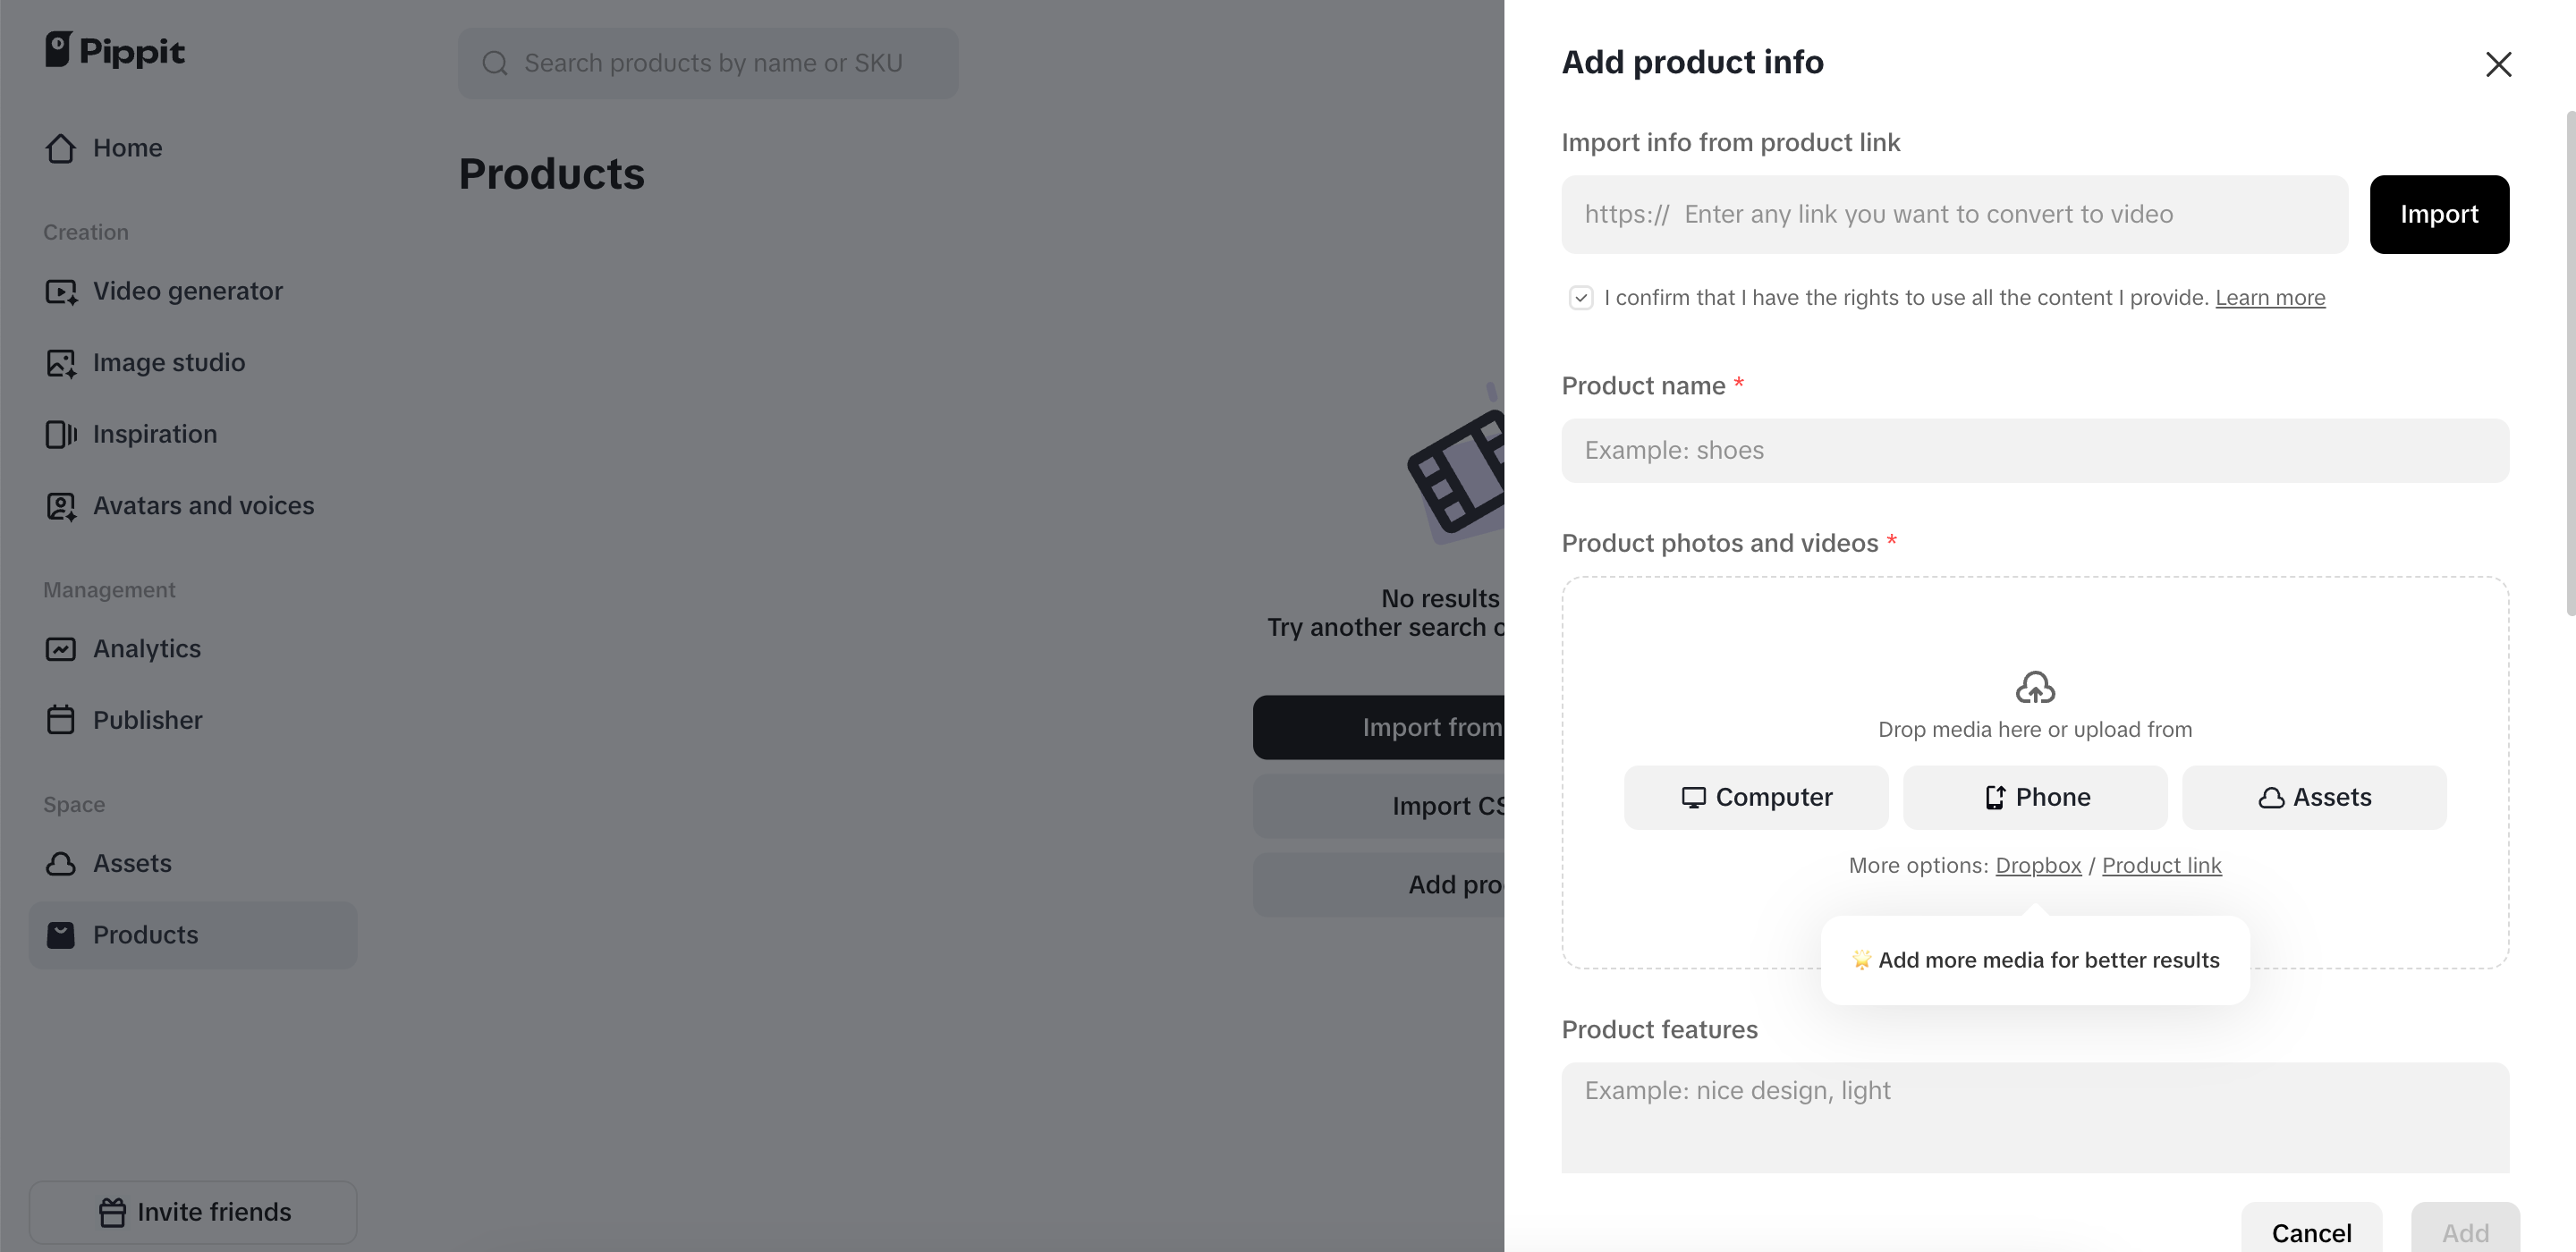Open Assets from the Space section
The height and width of the screenshot is (1252, 2576).
(x=132, y=863)
